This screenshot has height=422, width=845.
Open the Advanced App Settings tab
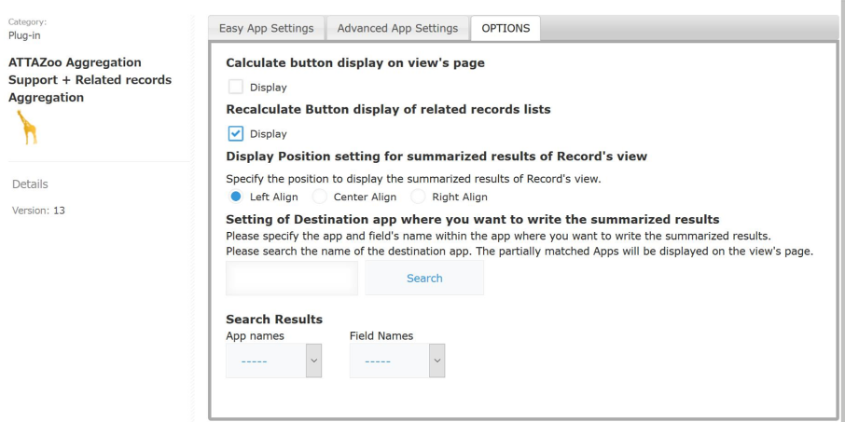[x=397, y=28]
